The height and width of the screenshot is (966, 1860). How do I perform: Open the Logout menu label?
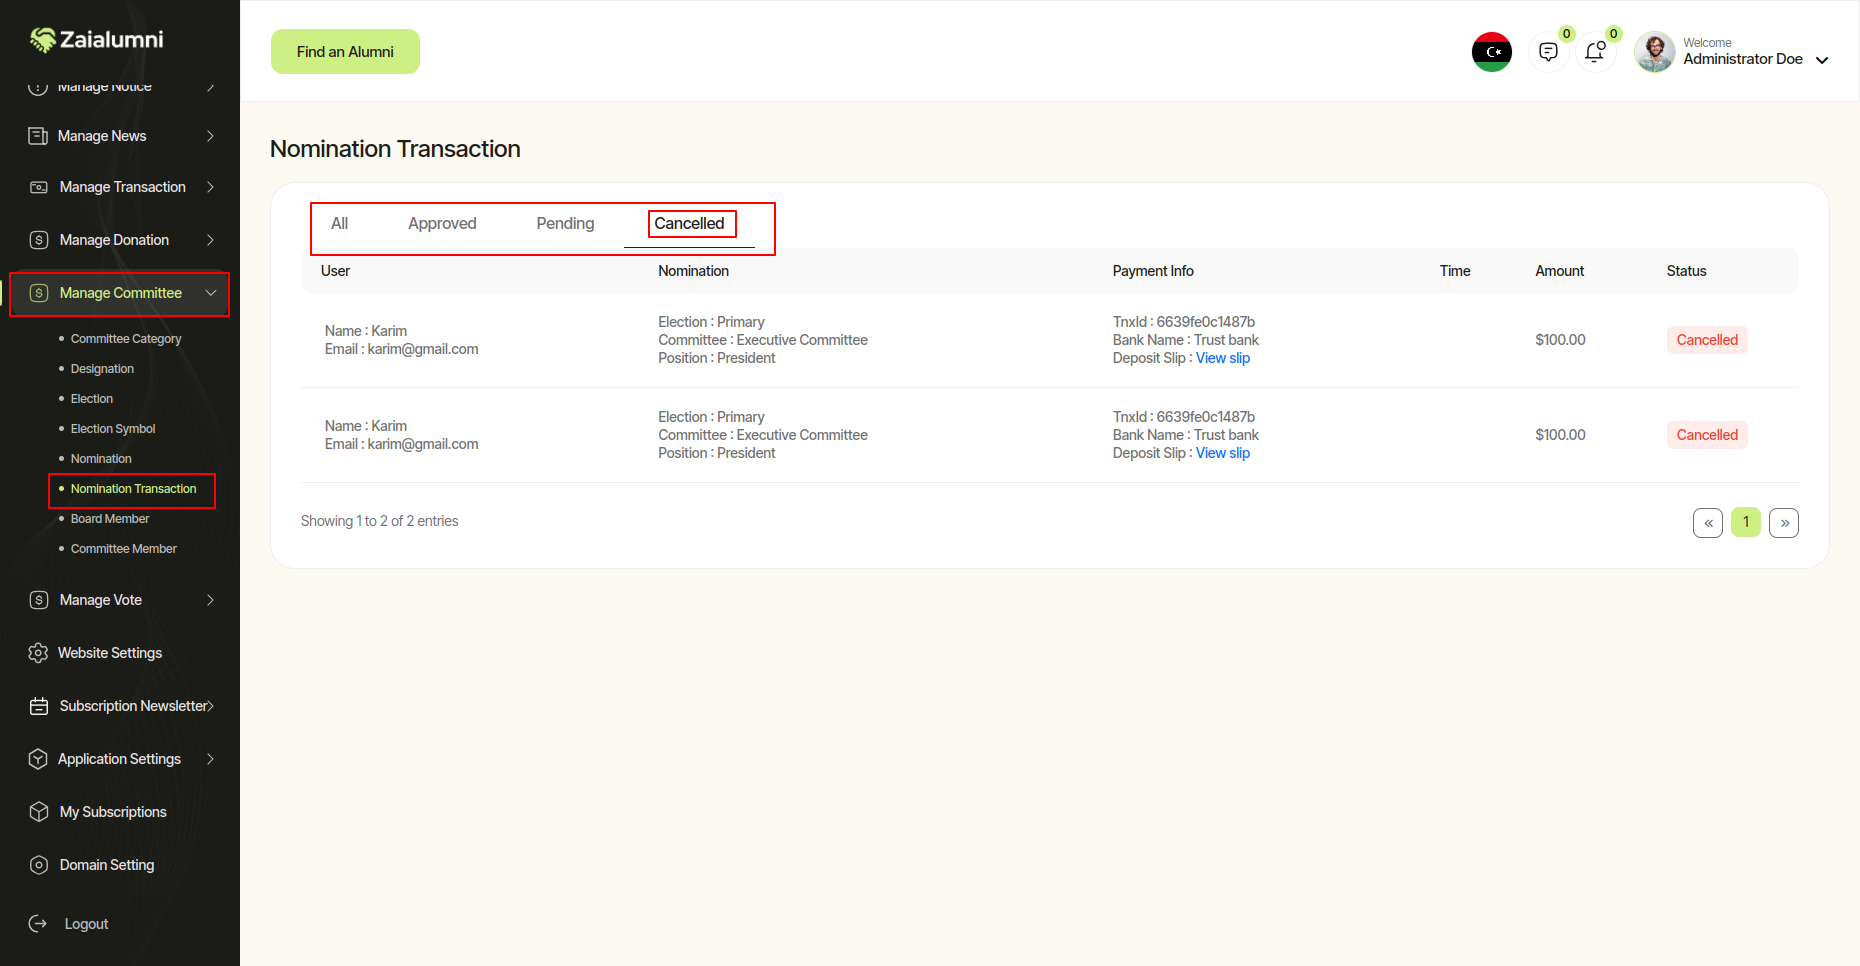pyautogui.click(x=86, y=924)
